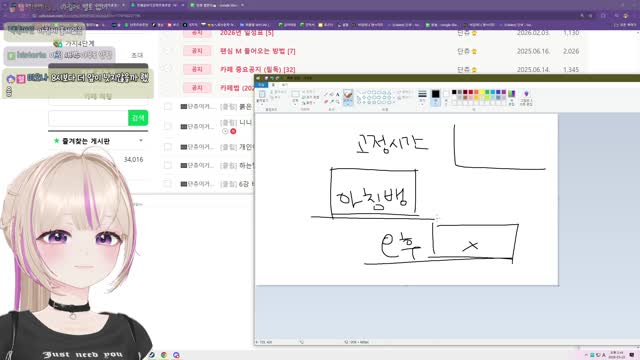Select the Eraser tool in Paint
This screenshot has height=360, width=640.
(x=326, y=102)
